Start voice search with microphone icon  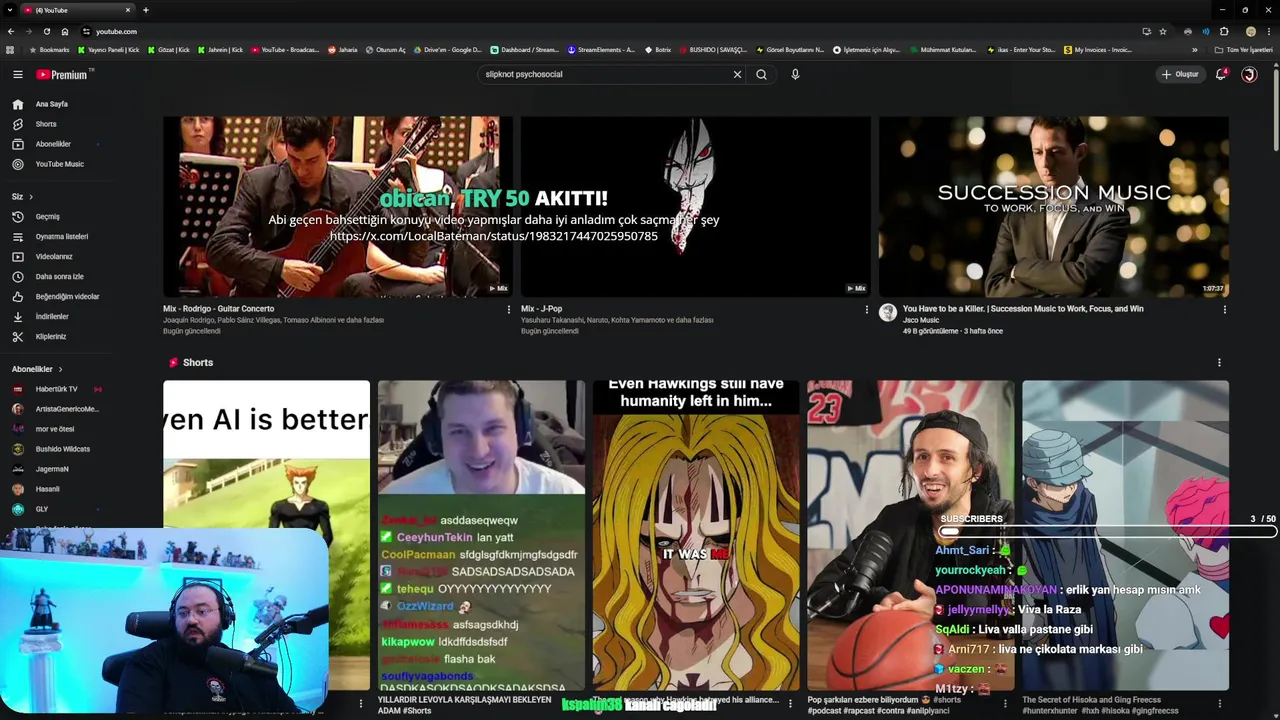(795, 74)
